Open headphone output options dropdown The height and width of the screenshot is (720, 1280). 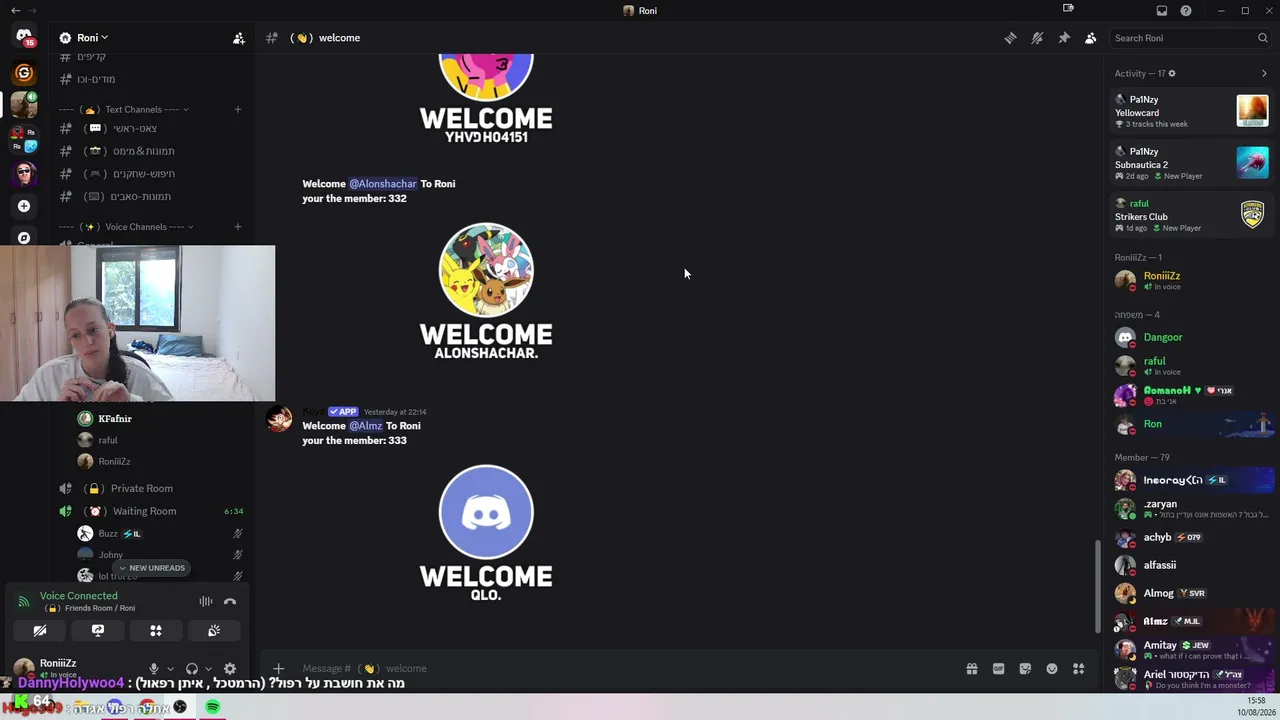click(208, 669)
